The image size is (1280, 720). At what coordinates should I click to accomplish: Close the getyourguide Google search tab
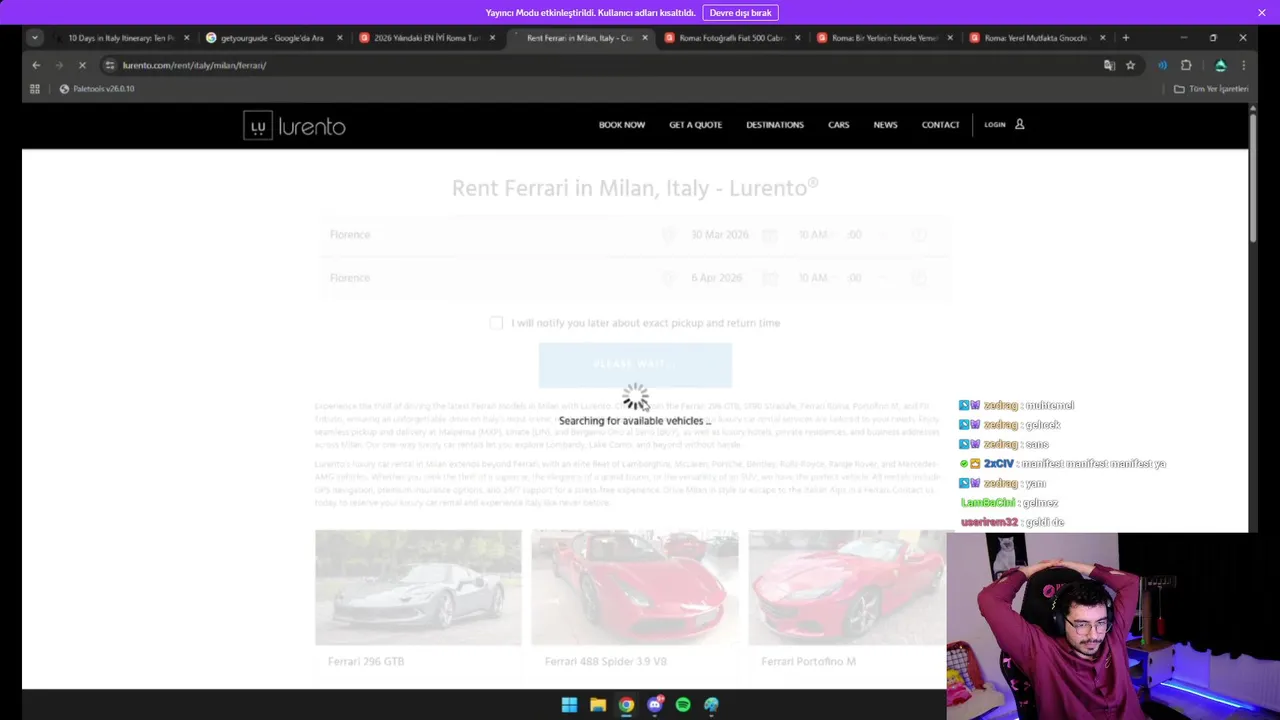[x=339, y=38]
